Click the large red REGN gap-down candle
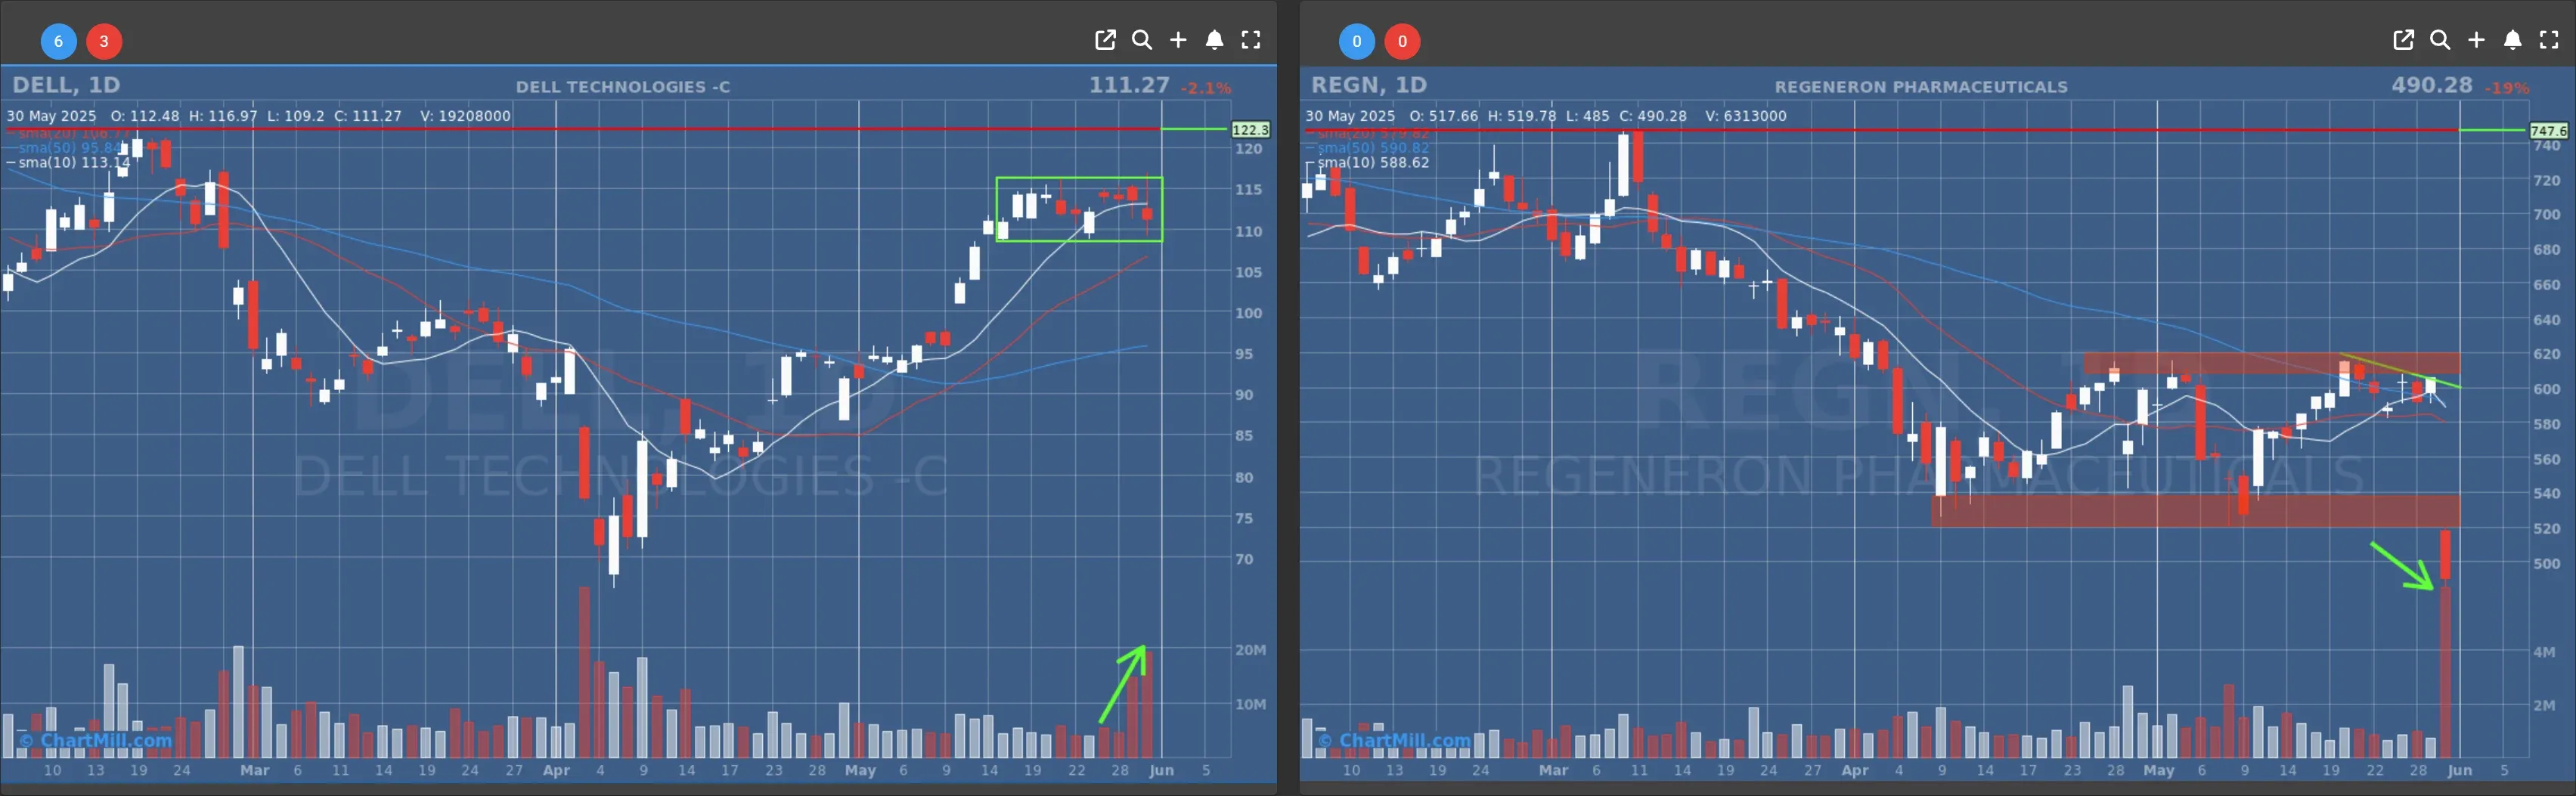Viewport: 2576px width, 796px height. point(2445,555)
